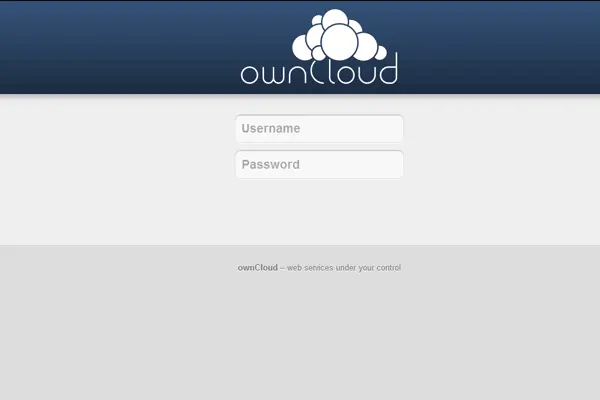Click the ownCloud wordmark in the header

(319, 73)
